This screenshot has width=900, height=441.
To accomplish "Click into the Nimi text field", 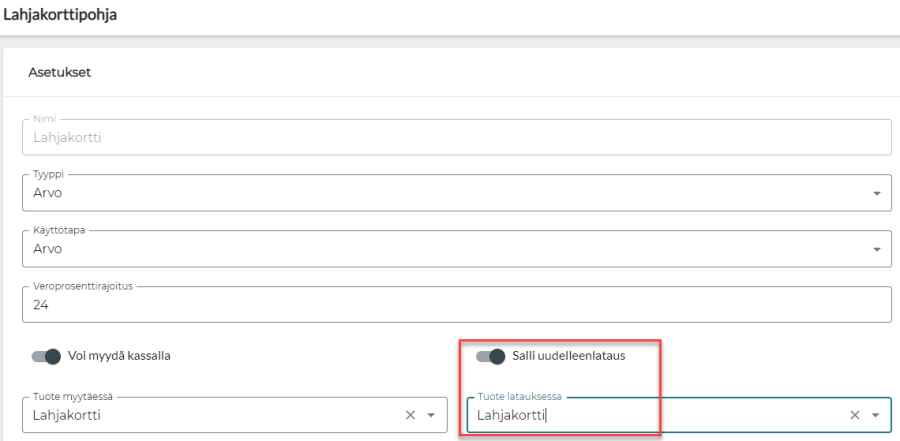I will pyautogui.click(x=455, y=138).
